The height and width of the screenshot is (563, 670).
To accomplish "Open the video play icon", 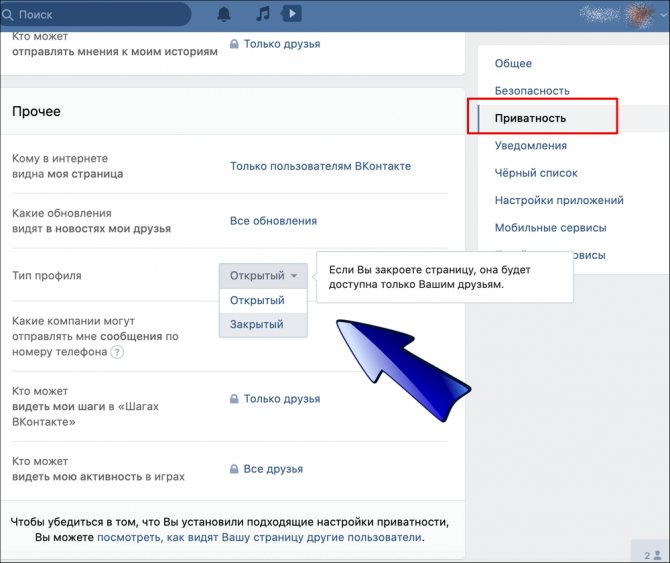I will coord(291,14).
